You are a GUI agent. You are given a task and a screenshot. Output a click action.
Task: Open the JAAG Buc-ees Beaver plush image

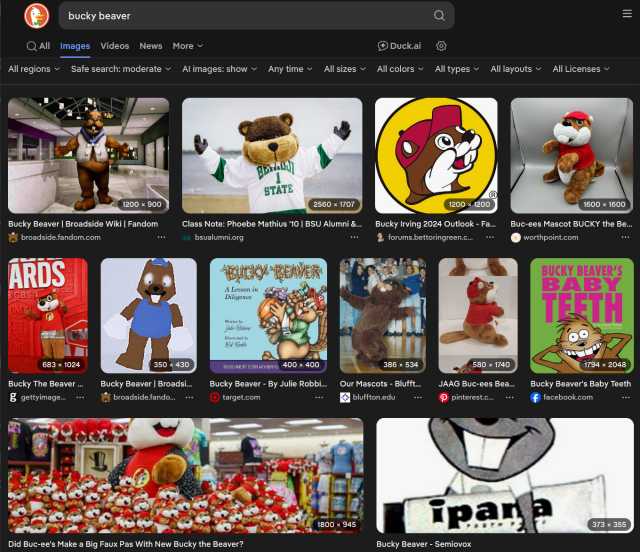click(x=478, y=316)
